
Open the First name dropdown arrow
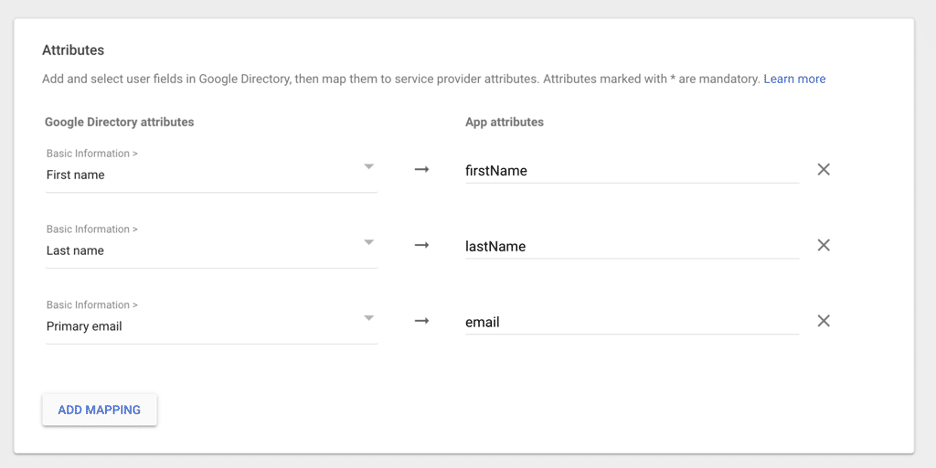coord(369,167)
